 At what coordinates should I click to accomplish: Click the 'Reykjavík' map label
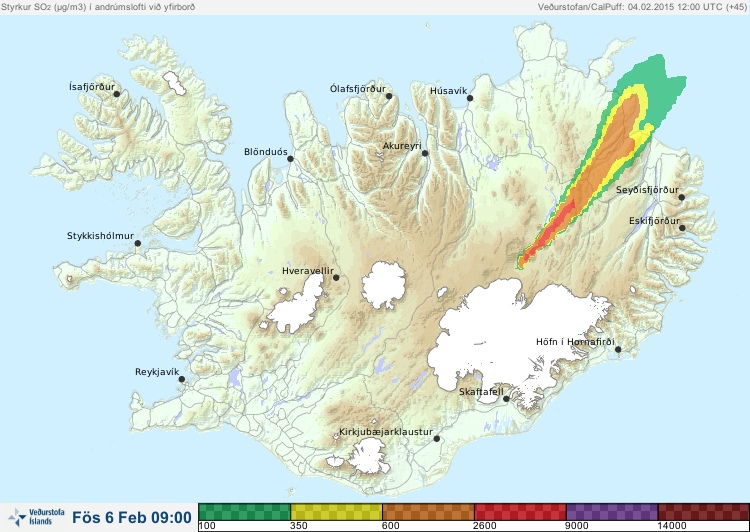coord(157,372)
